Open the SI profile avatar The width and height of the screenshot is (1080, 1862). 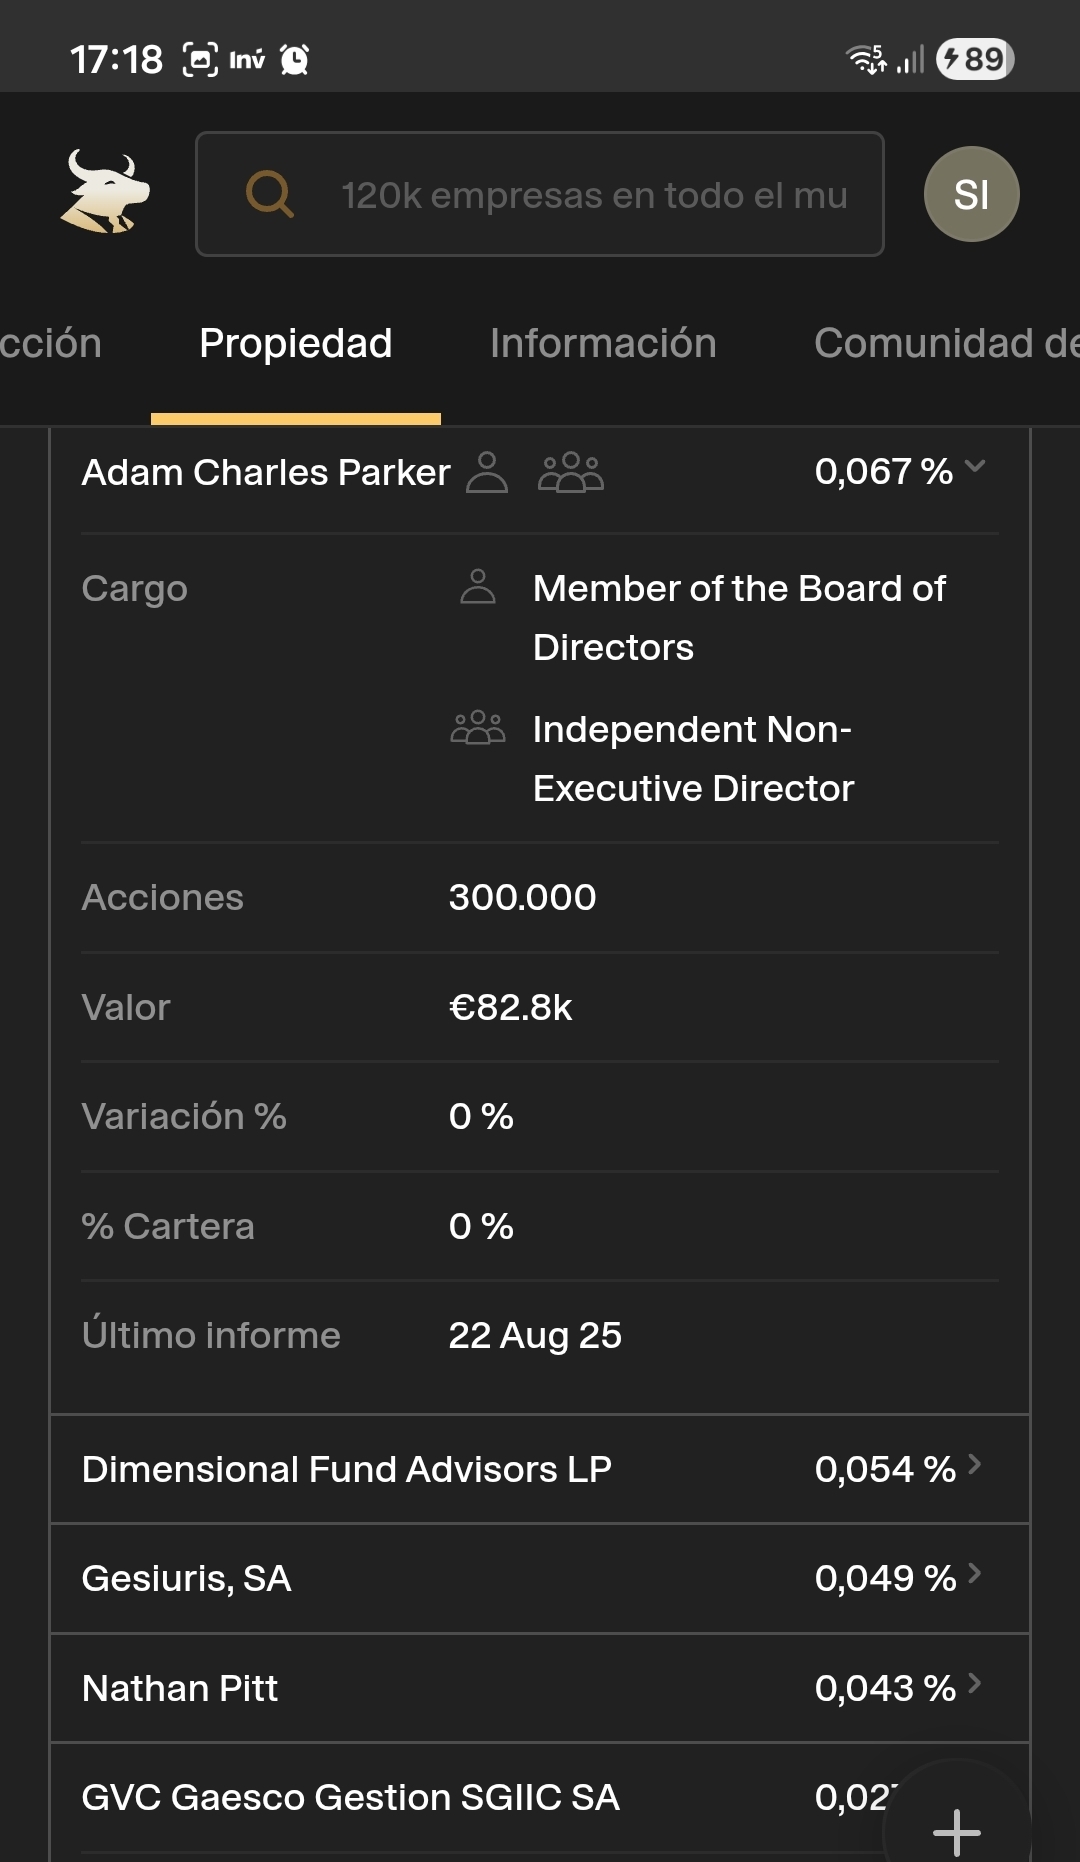[x=971, y=194]
